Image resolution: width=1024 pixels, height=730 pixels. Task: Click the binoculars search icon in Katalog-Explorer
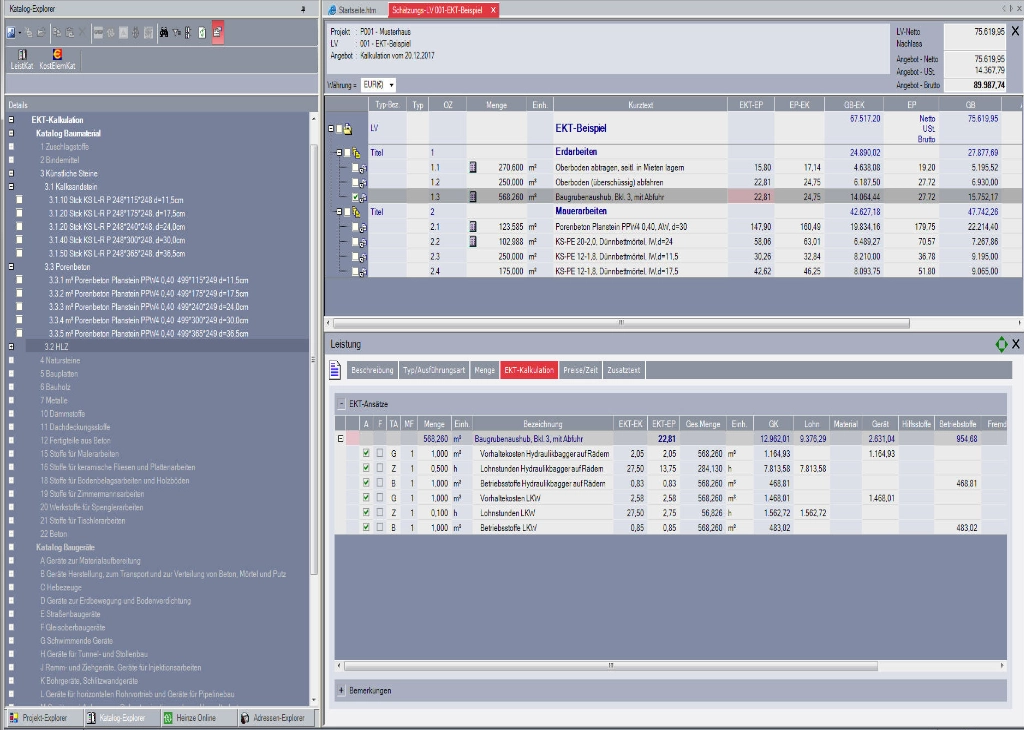163,32
